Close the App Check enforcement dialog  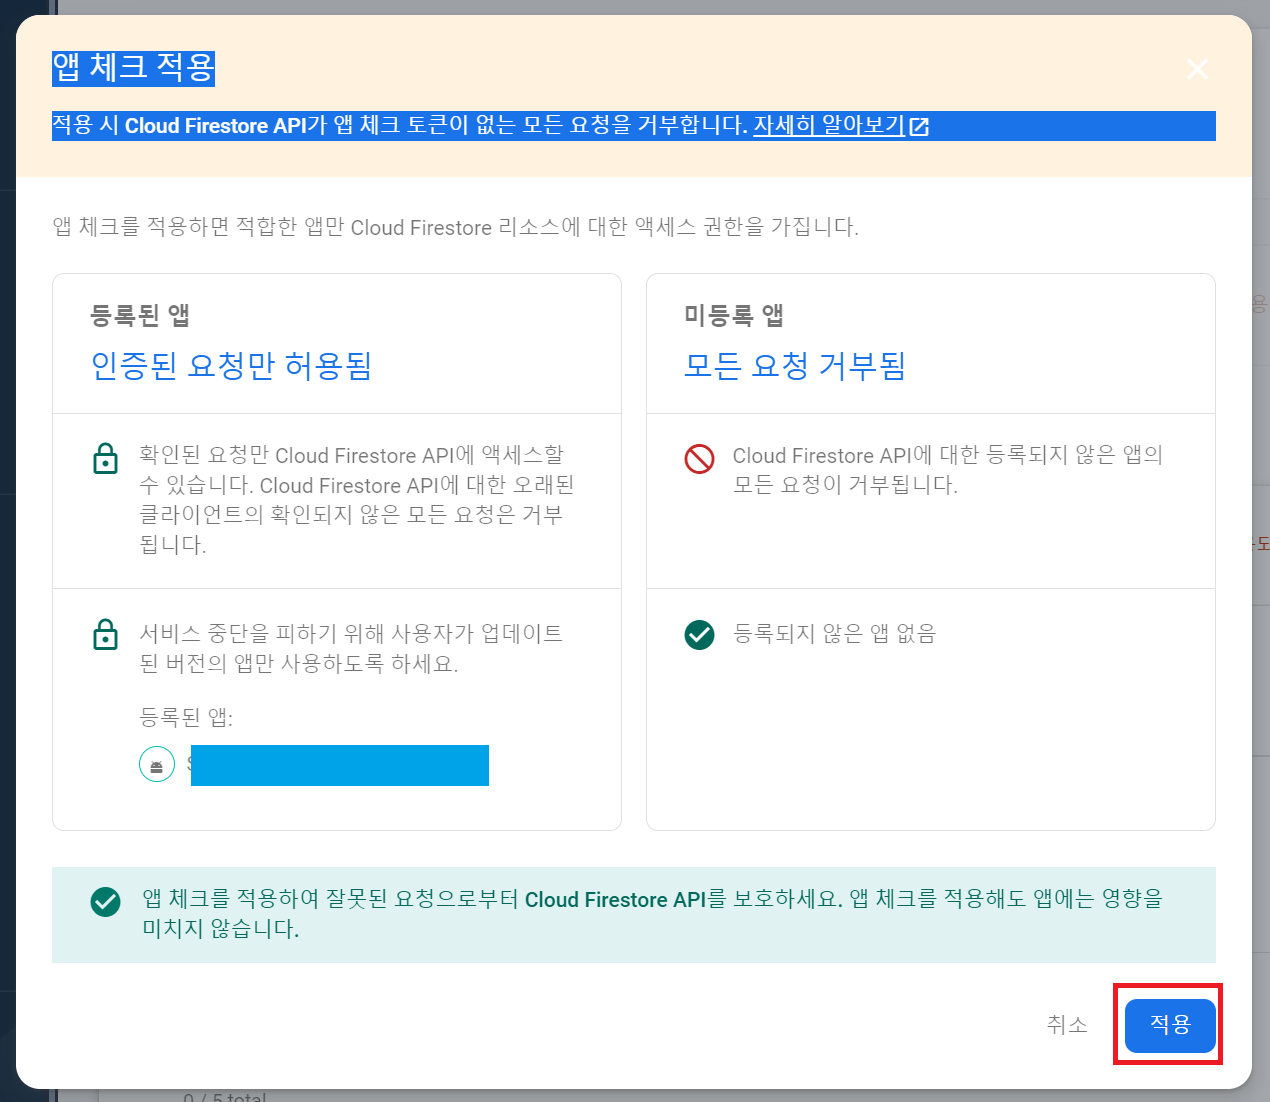1197,69
